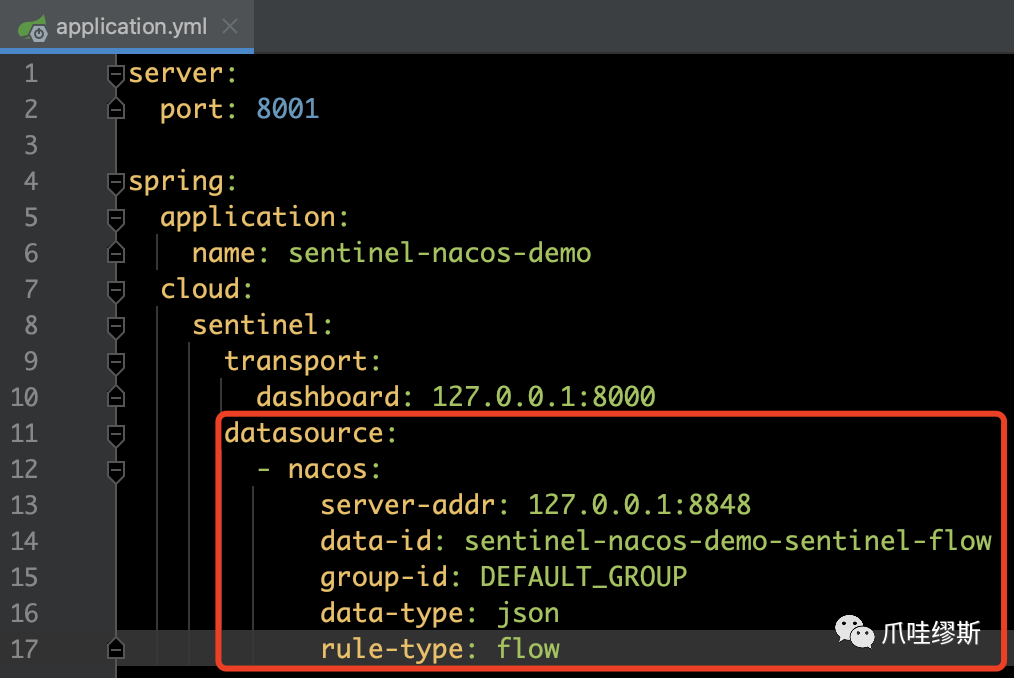Select the application.yml editor tab

click(x=127, y=27)
